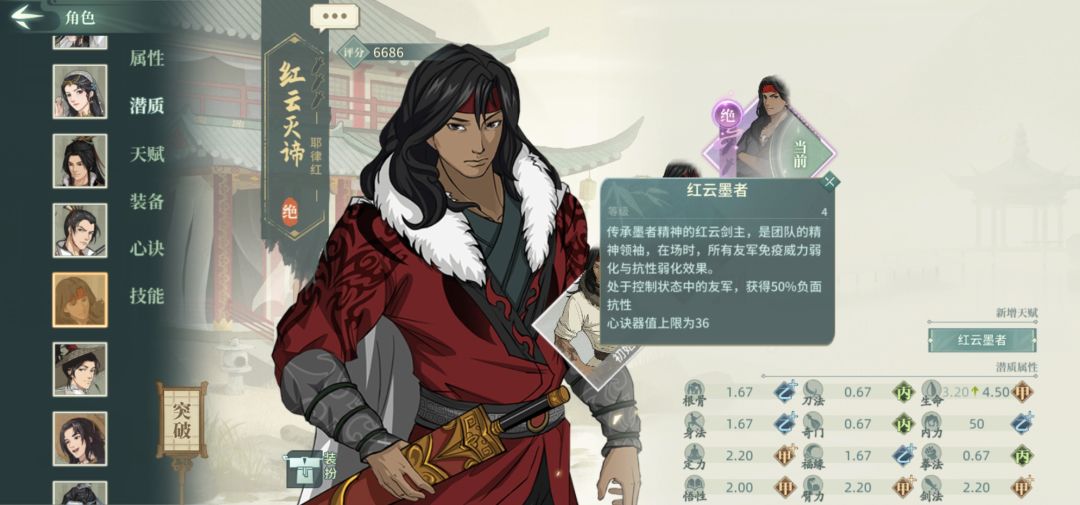Click the 红云墨者 new talent button
The width and height of the screenshot is (1080, 505).
click(982, 340)
